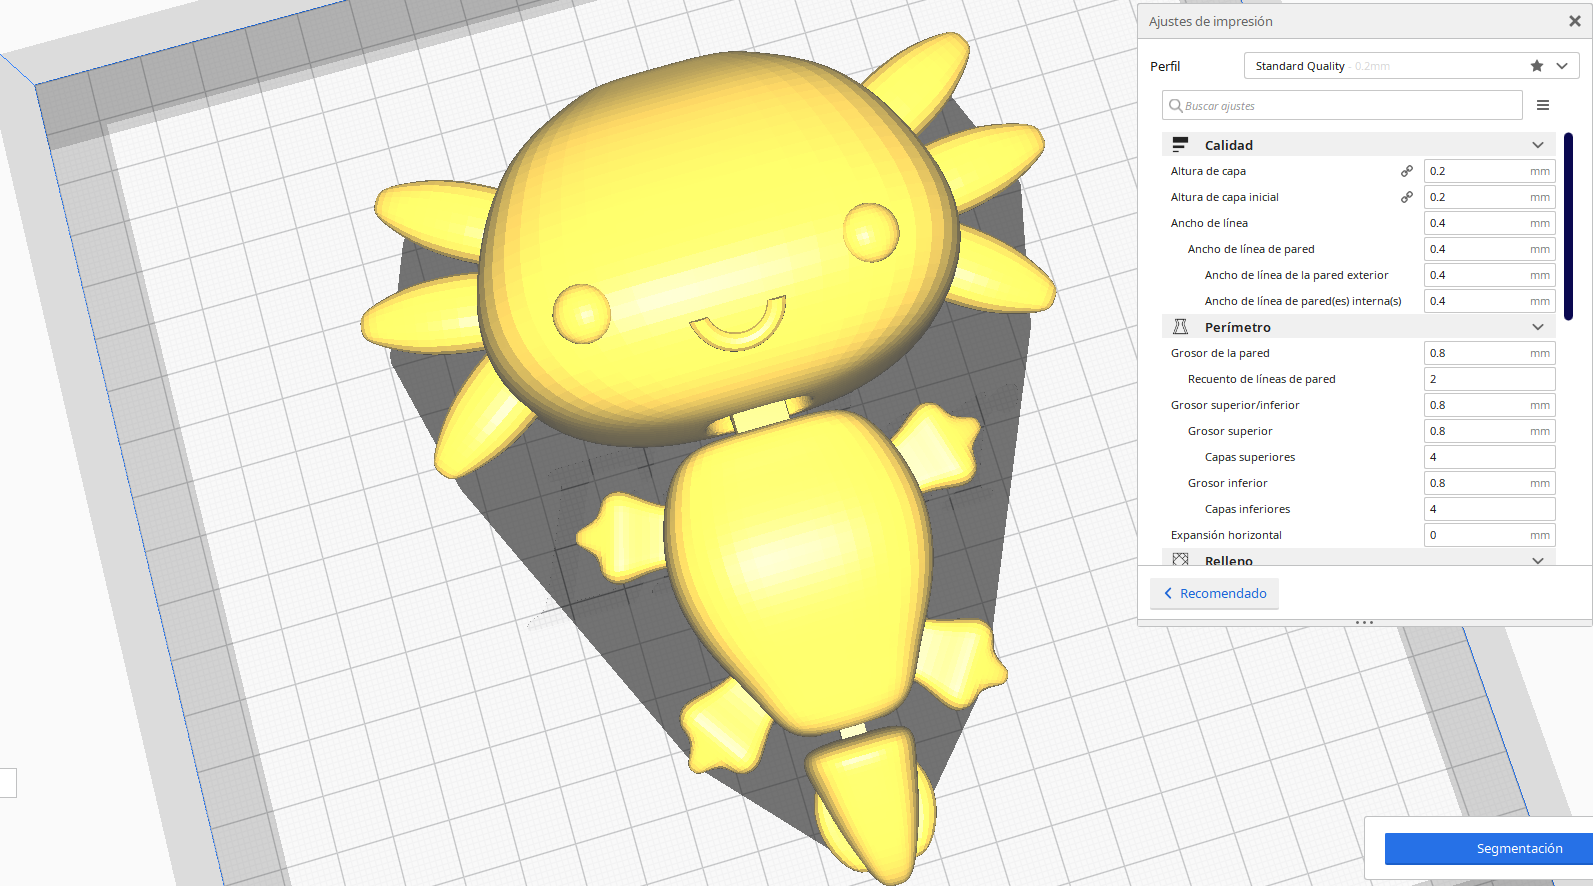Click the Relleno category icon
This screenshot has height=886, width=1593.
(x=1180, y=559)
